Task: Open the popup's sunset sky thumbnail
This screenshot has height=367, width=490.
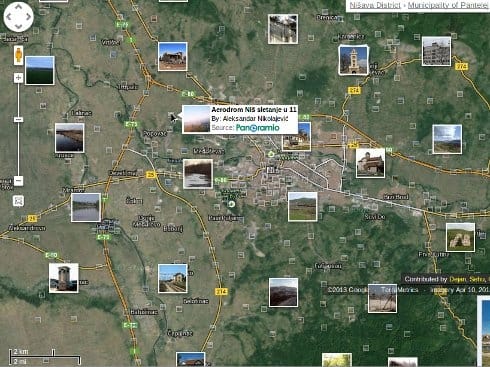Action: click(196, 119)
